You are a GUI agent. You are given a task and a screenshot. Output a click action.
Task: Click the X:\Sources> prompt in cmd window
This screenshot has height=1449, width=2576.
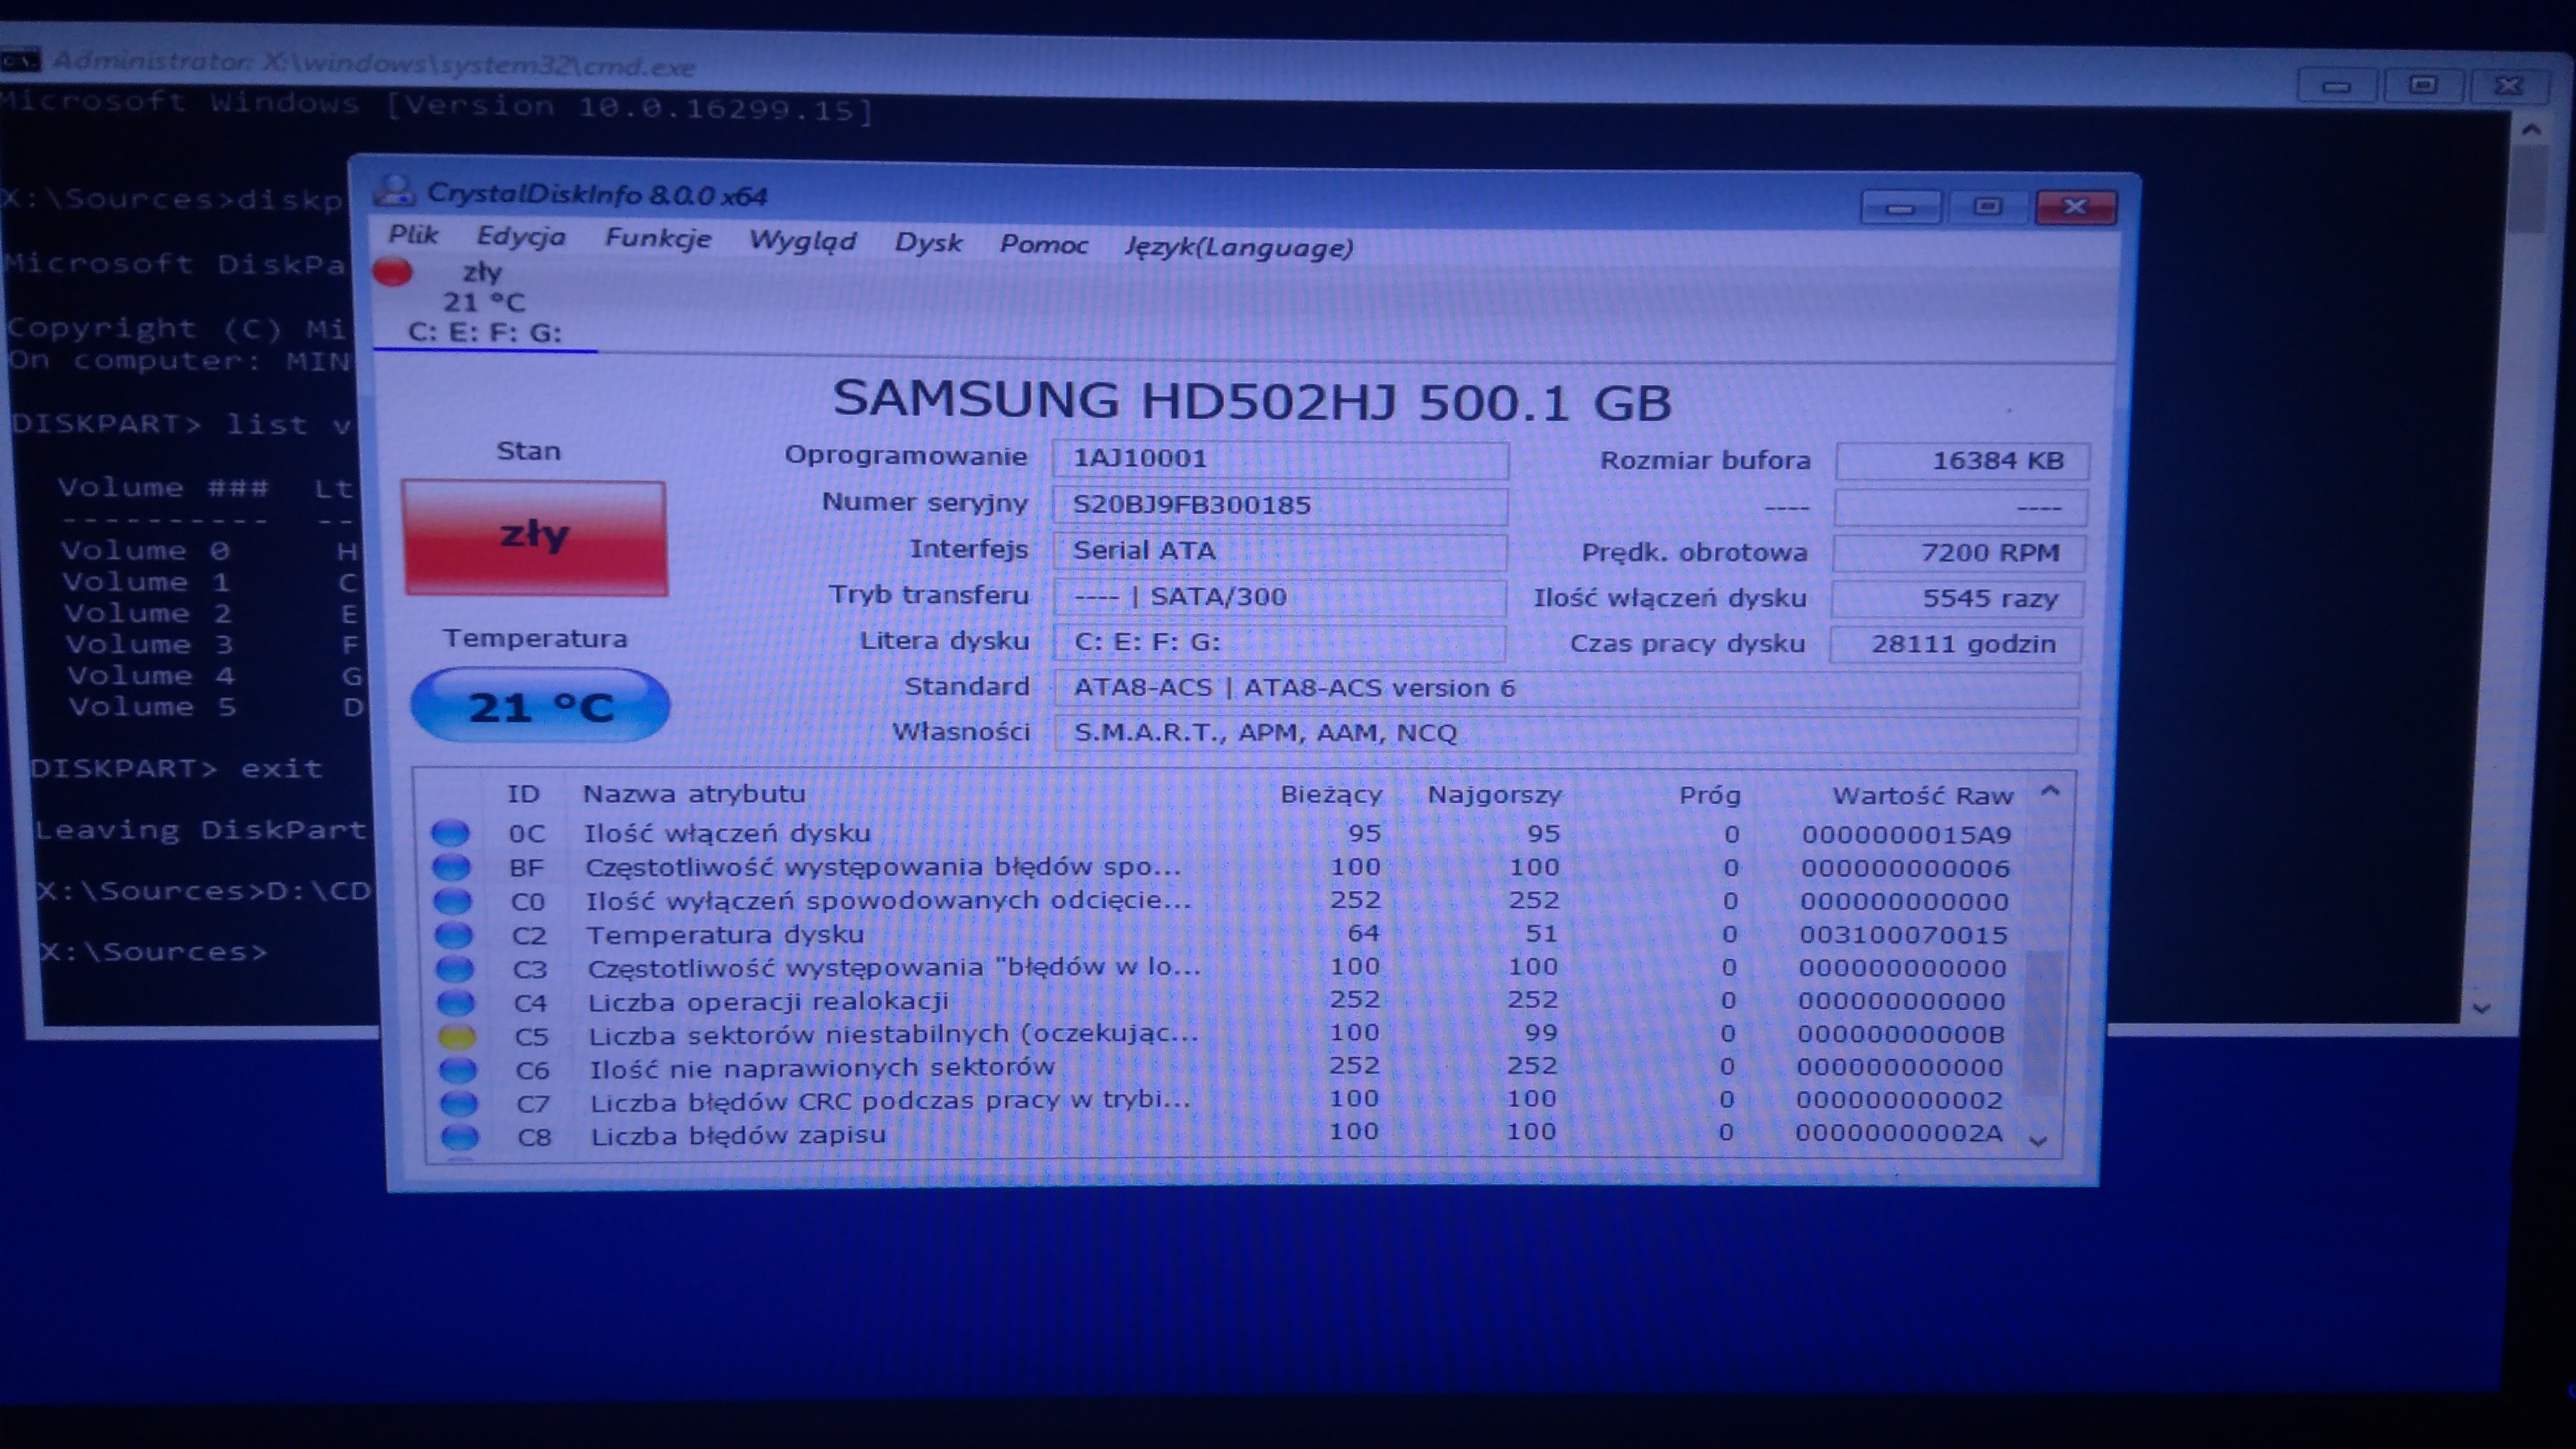[154, 951]
